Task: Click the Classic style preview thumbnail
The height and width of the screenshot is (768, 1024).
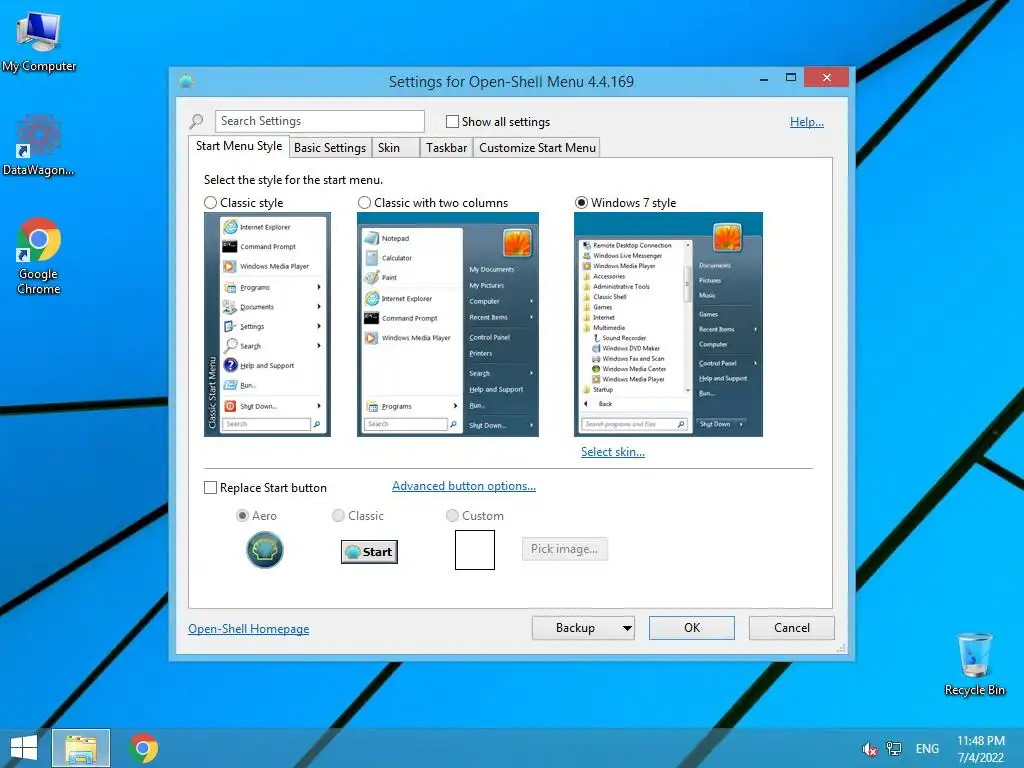Action: click(267, 325)
